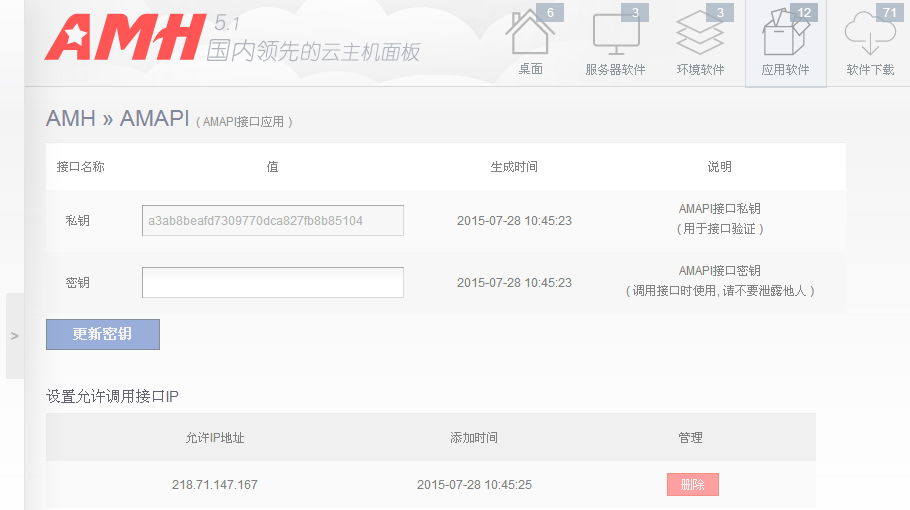The width and height of the screenshot is (910, 510).
Task: Click the badge showing 71 on 软件下载
Action: (887, 13)
